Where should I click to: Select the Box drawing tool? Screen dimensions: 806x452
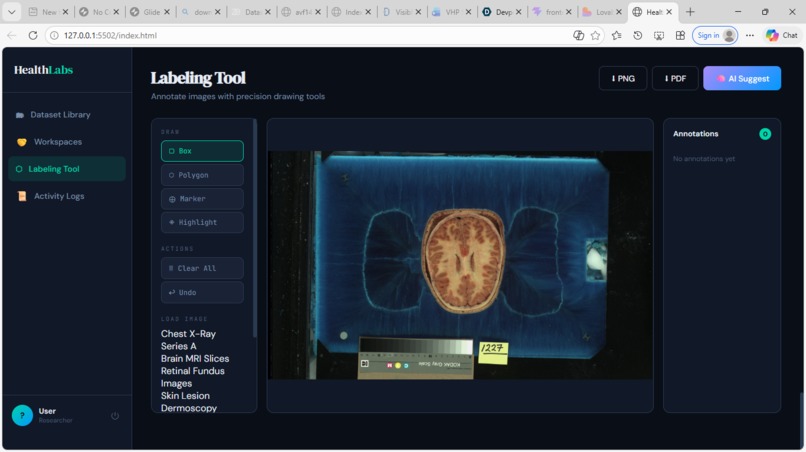(202, 151)
